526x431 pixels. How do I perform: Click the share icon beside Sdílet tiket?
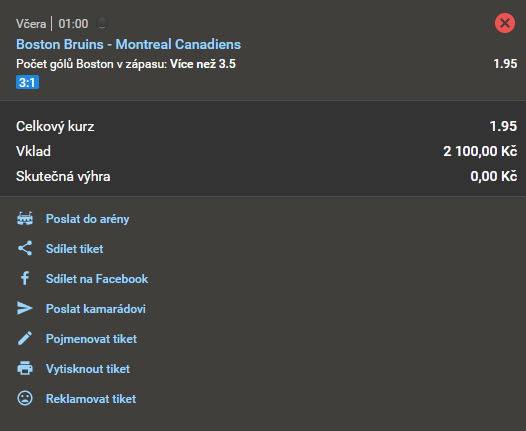tap(25, 249)
